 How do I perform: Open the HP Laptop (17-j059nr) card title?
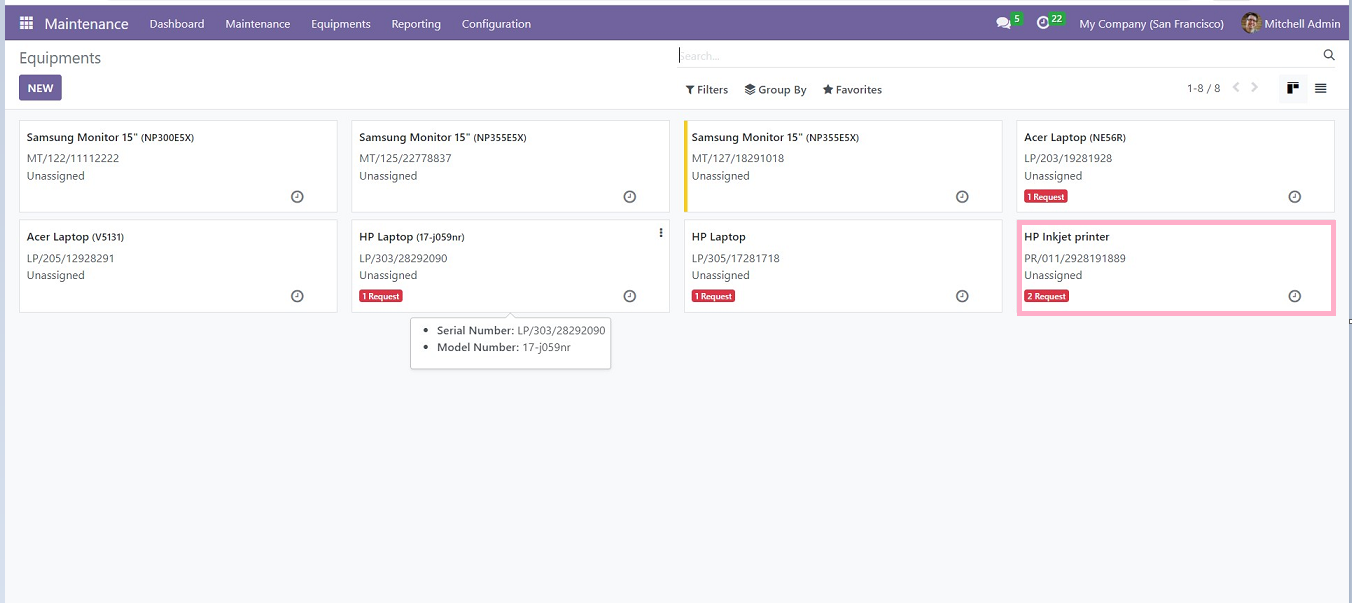point(412,237)
